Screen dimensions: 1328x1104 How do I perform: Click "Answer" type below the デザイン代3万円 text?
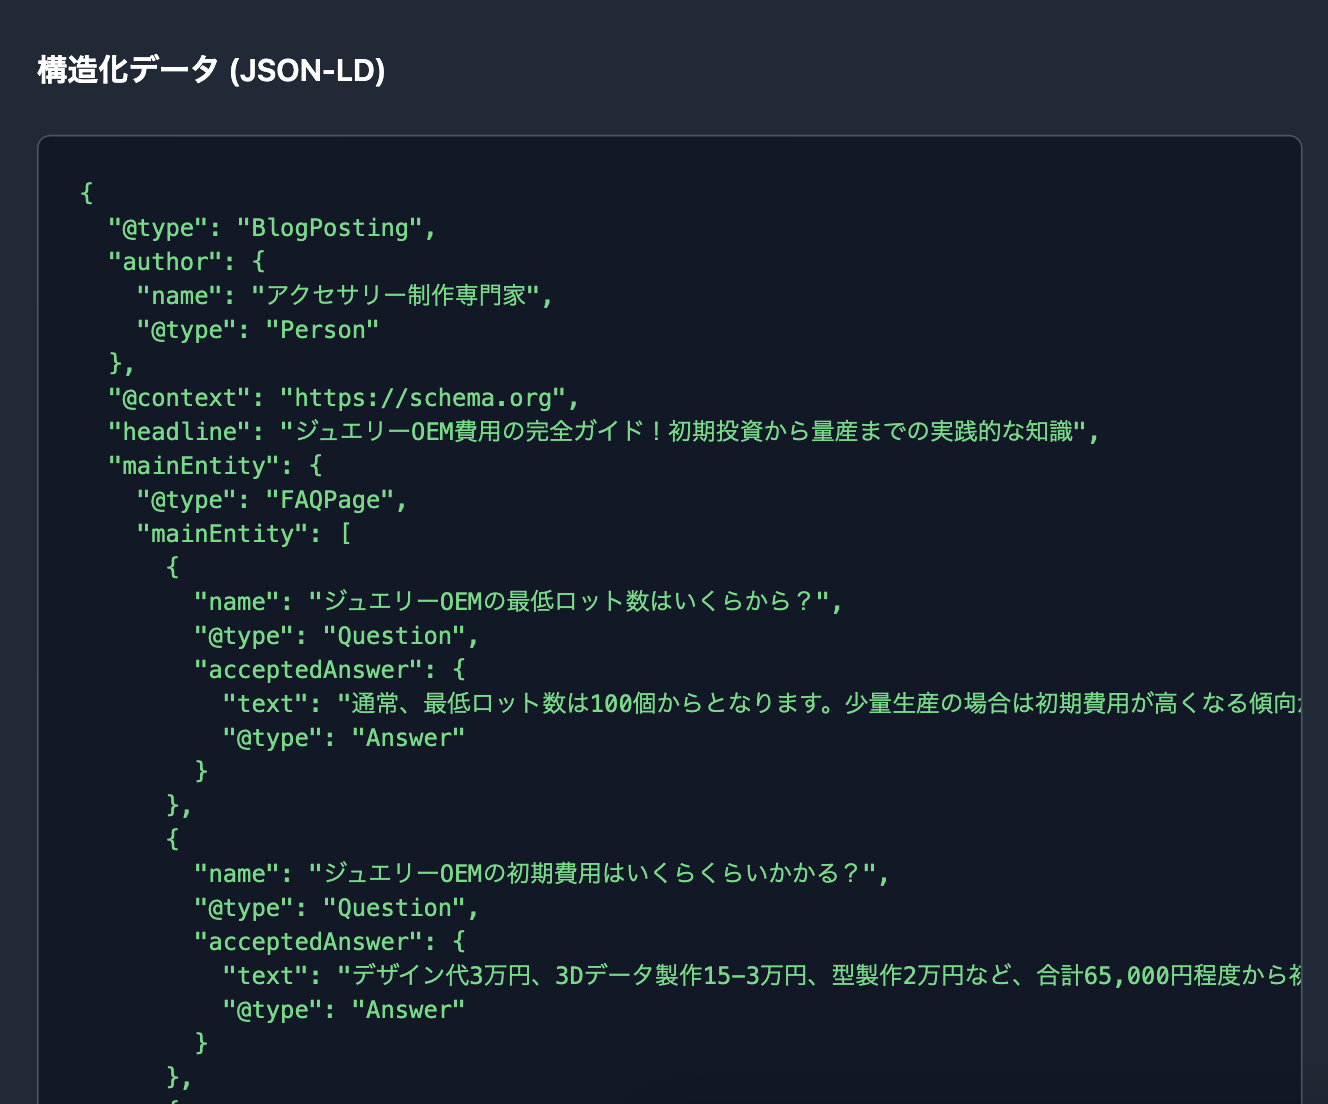[408, 1010]
